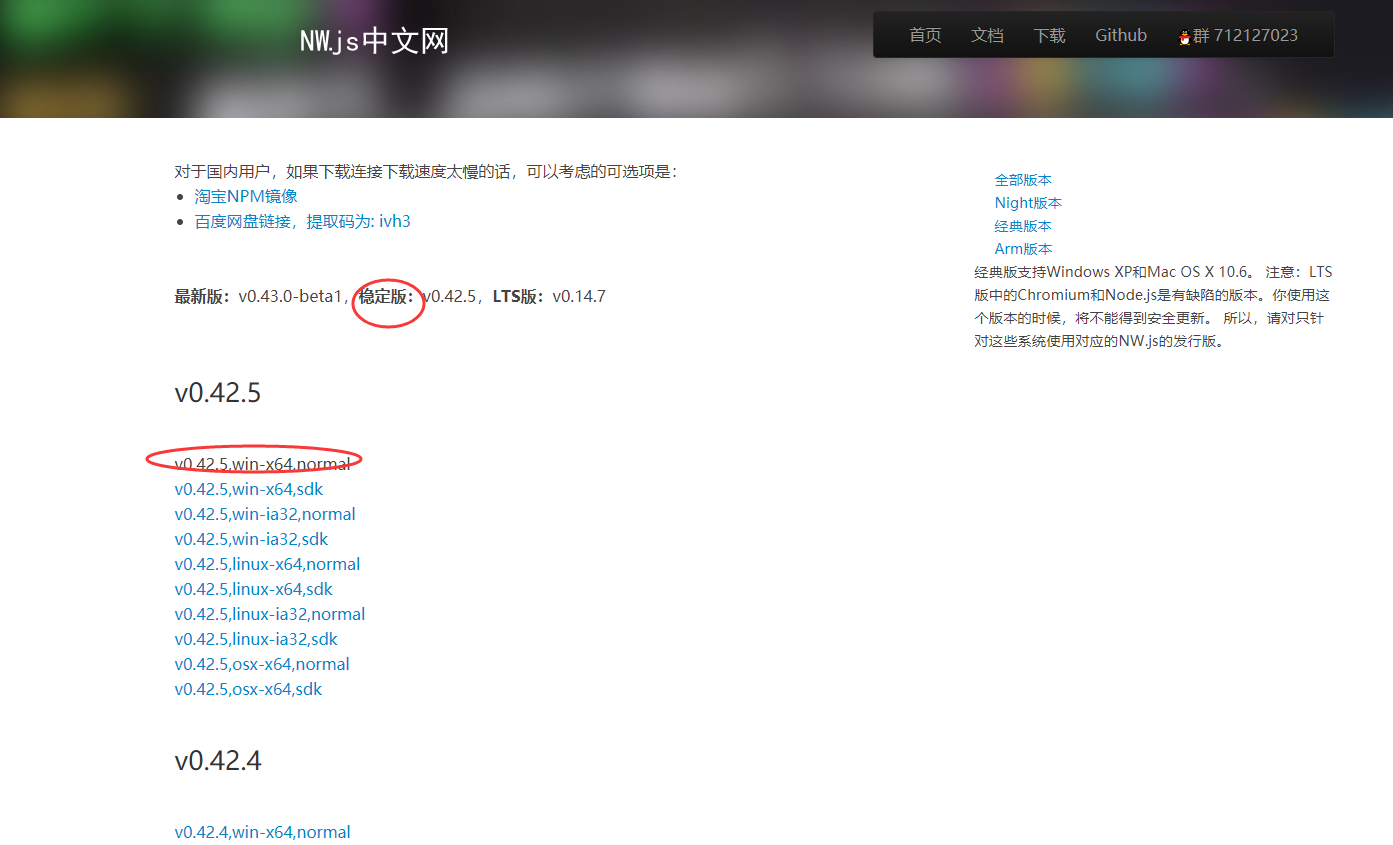Open the 文档 menu item
This screenshot has width=1393, height=845.
click(x=987, y=35)
